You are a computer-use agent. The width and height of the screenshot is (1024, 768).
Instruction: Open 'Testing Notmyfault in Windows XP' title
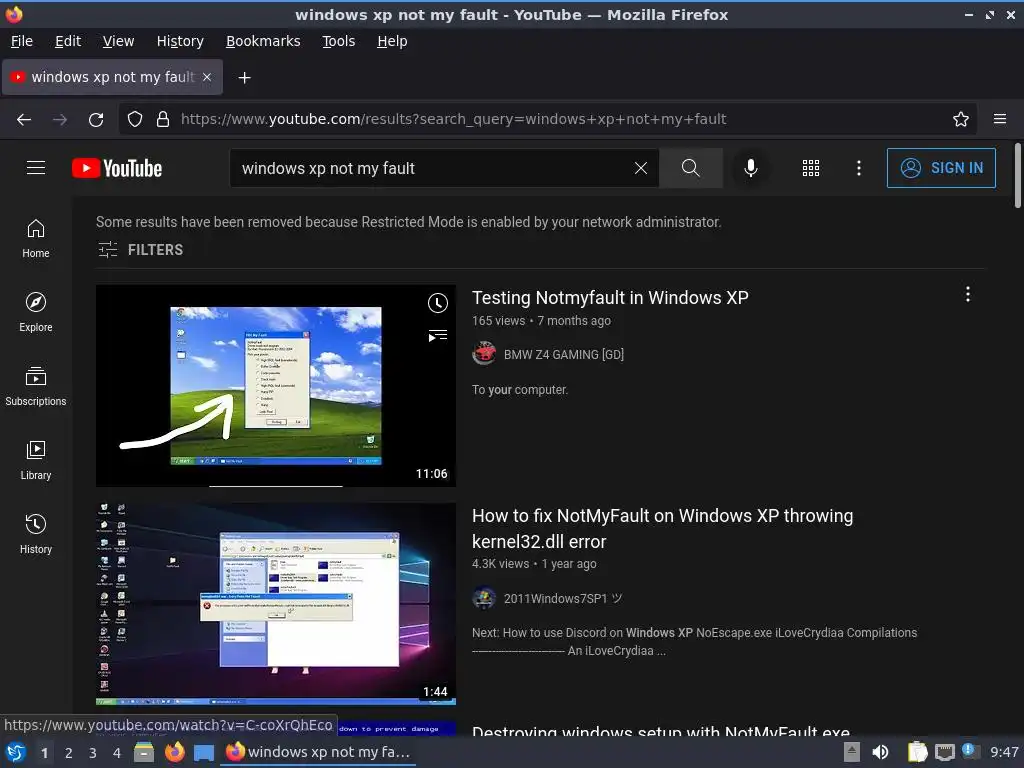click(610, 298)
